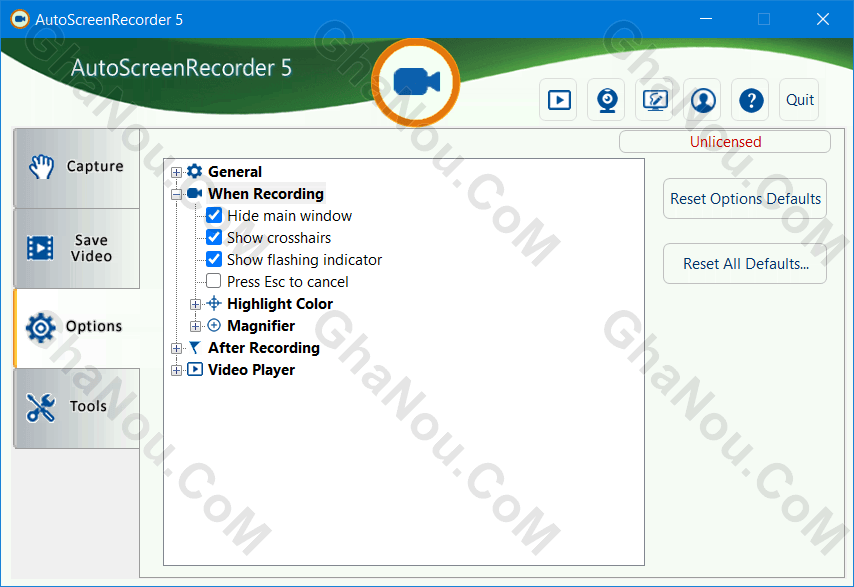854x587 pixels.
Task: Select the Magnifier tree label
Action: [x=261, y=326]
